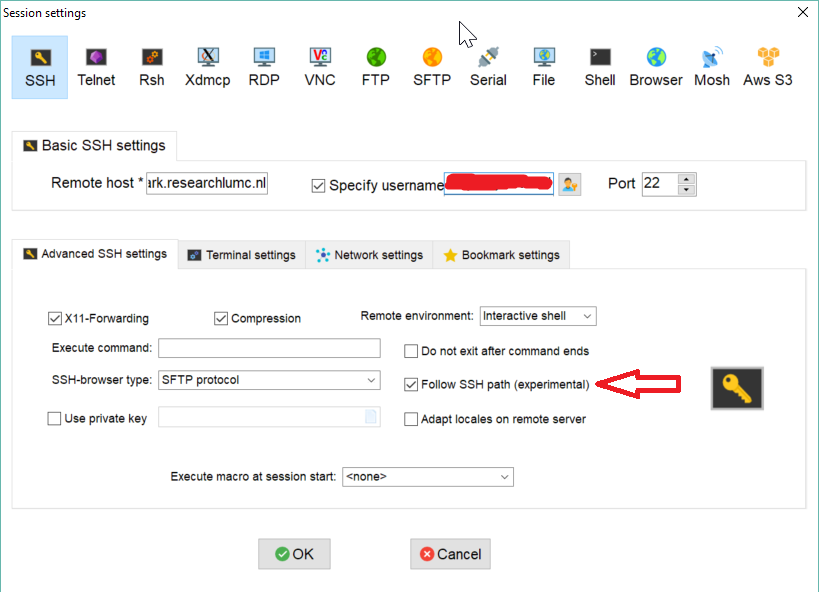Select the Telnet session type icon
Screen dimensions: 819x592
pyautogui.click(x=96, y=67)
